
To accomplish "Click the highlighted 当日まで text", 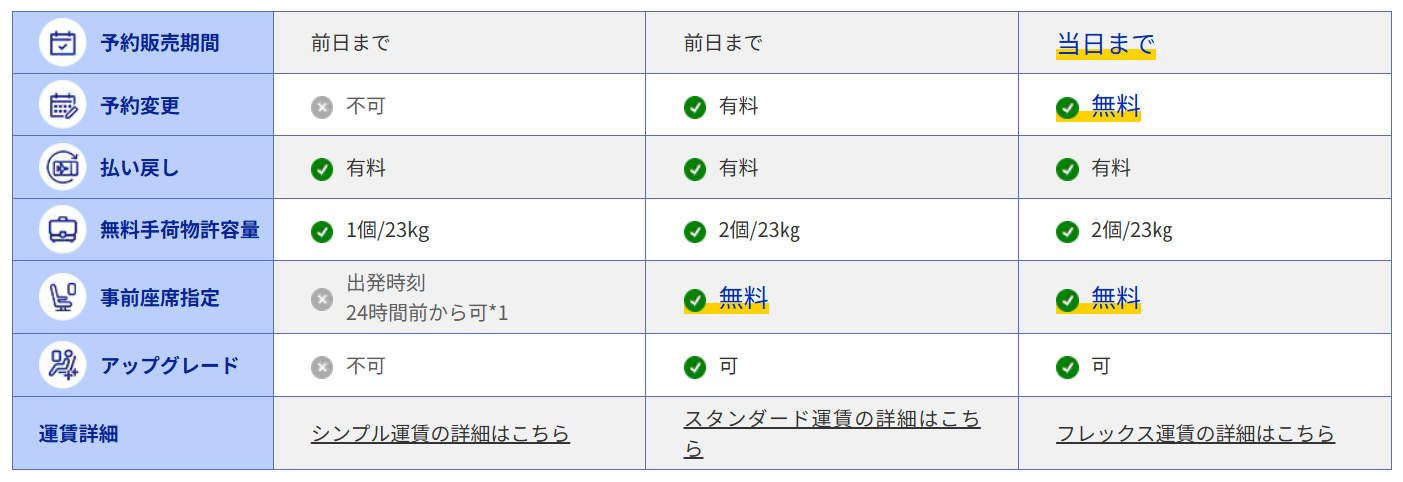I will click(1105, 44).
